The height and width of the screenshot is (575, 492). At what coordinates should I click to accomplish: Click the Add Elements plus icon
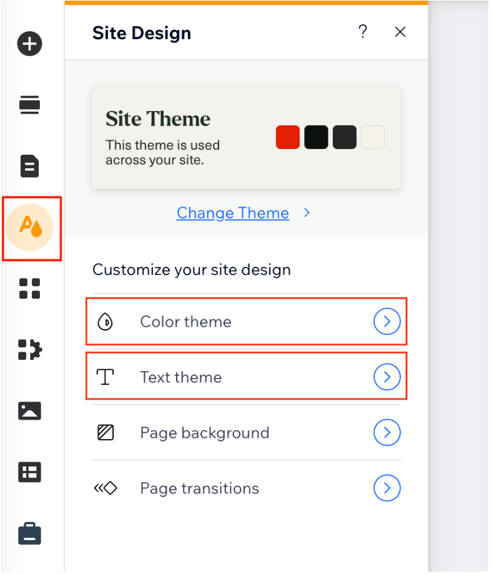(x=30, y=44)
